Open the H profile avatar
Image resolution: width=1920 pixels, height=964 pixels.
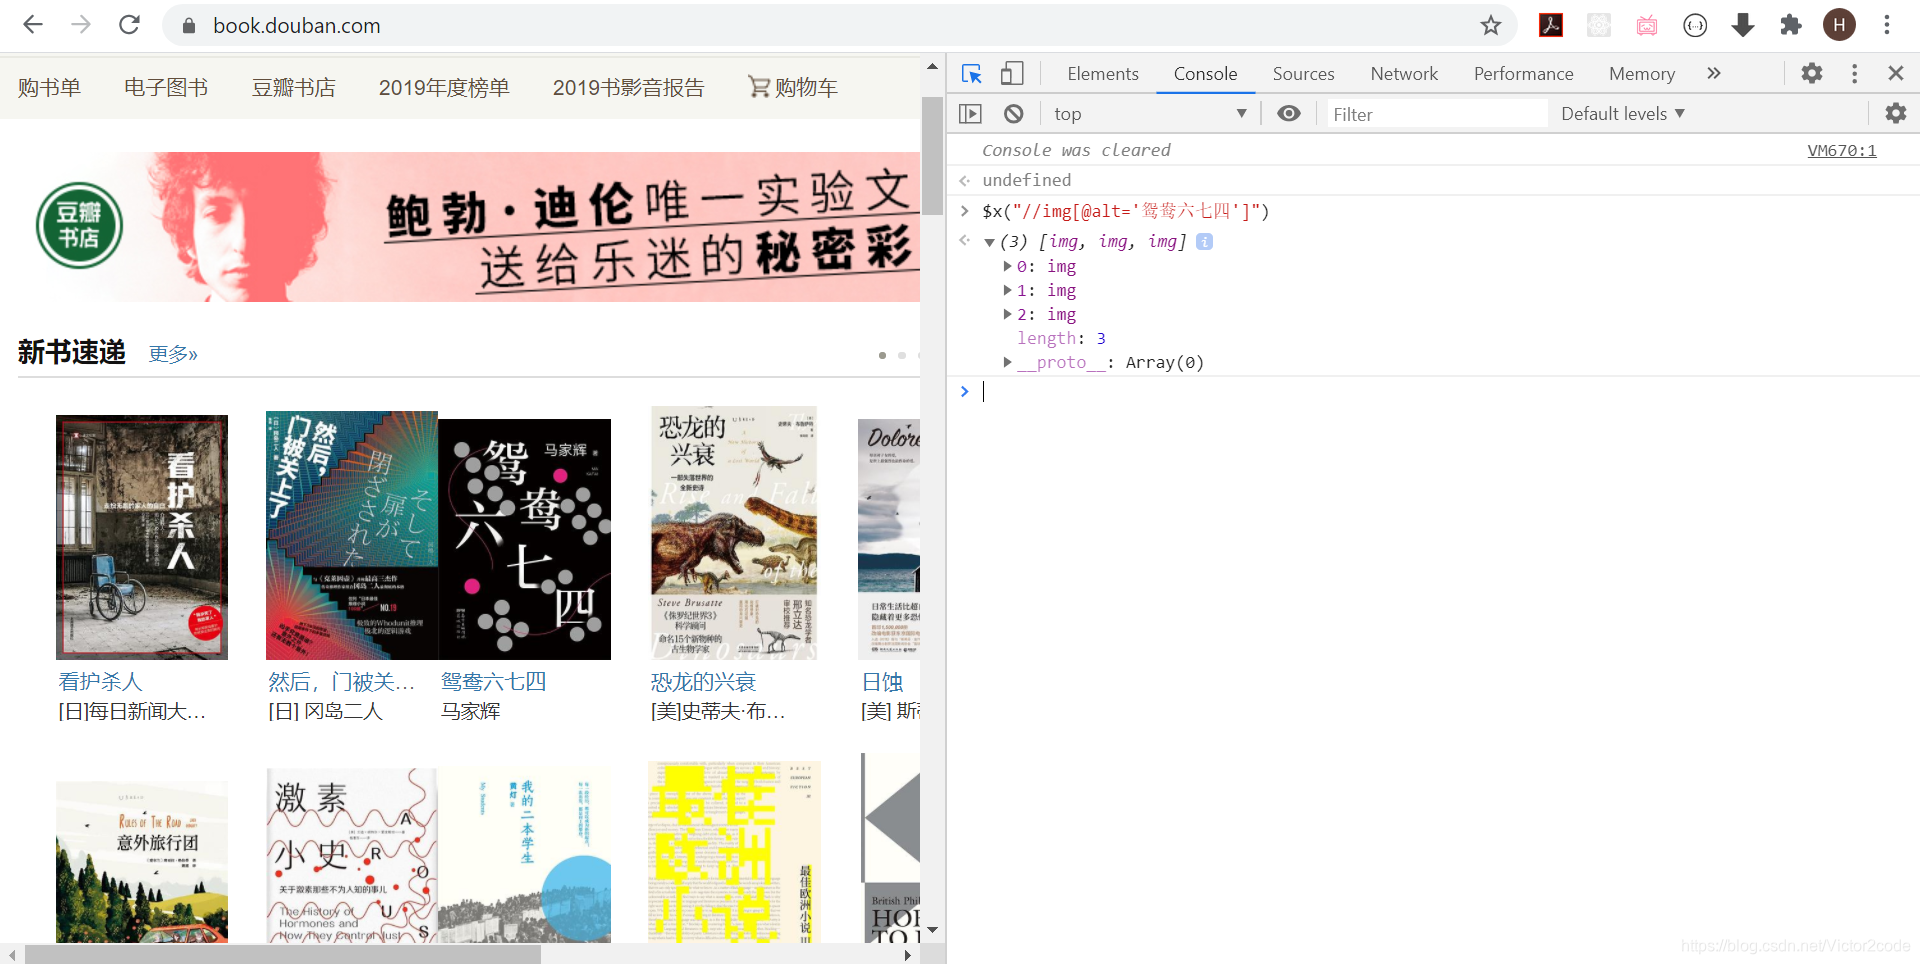click(1839, 25)
